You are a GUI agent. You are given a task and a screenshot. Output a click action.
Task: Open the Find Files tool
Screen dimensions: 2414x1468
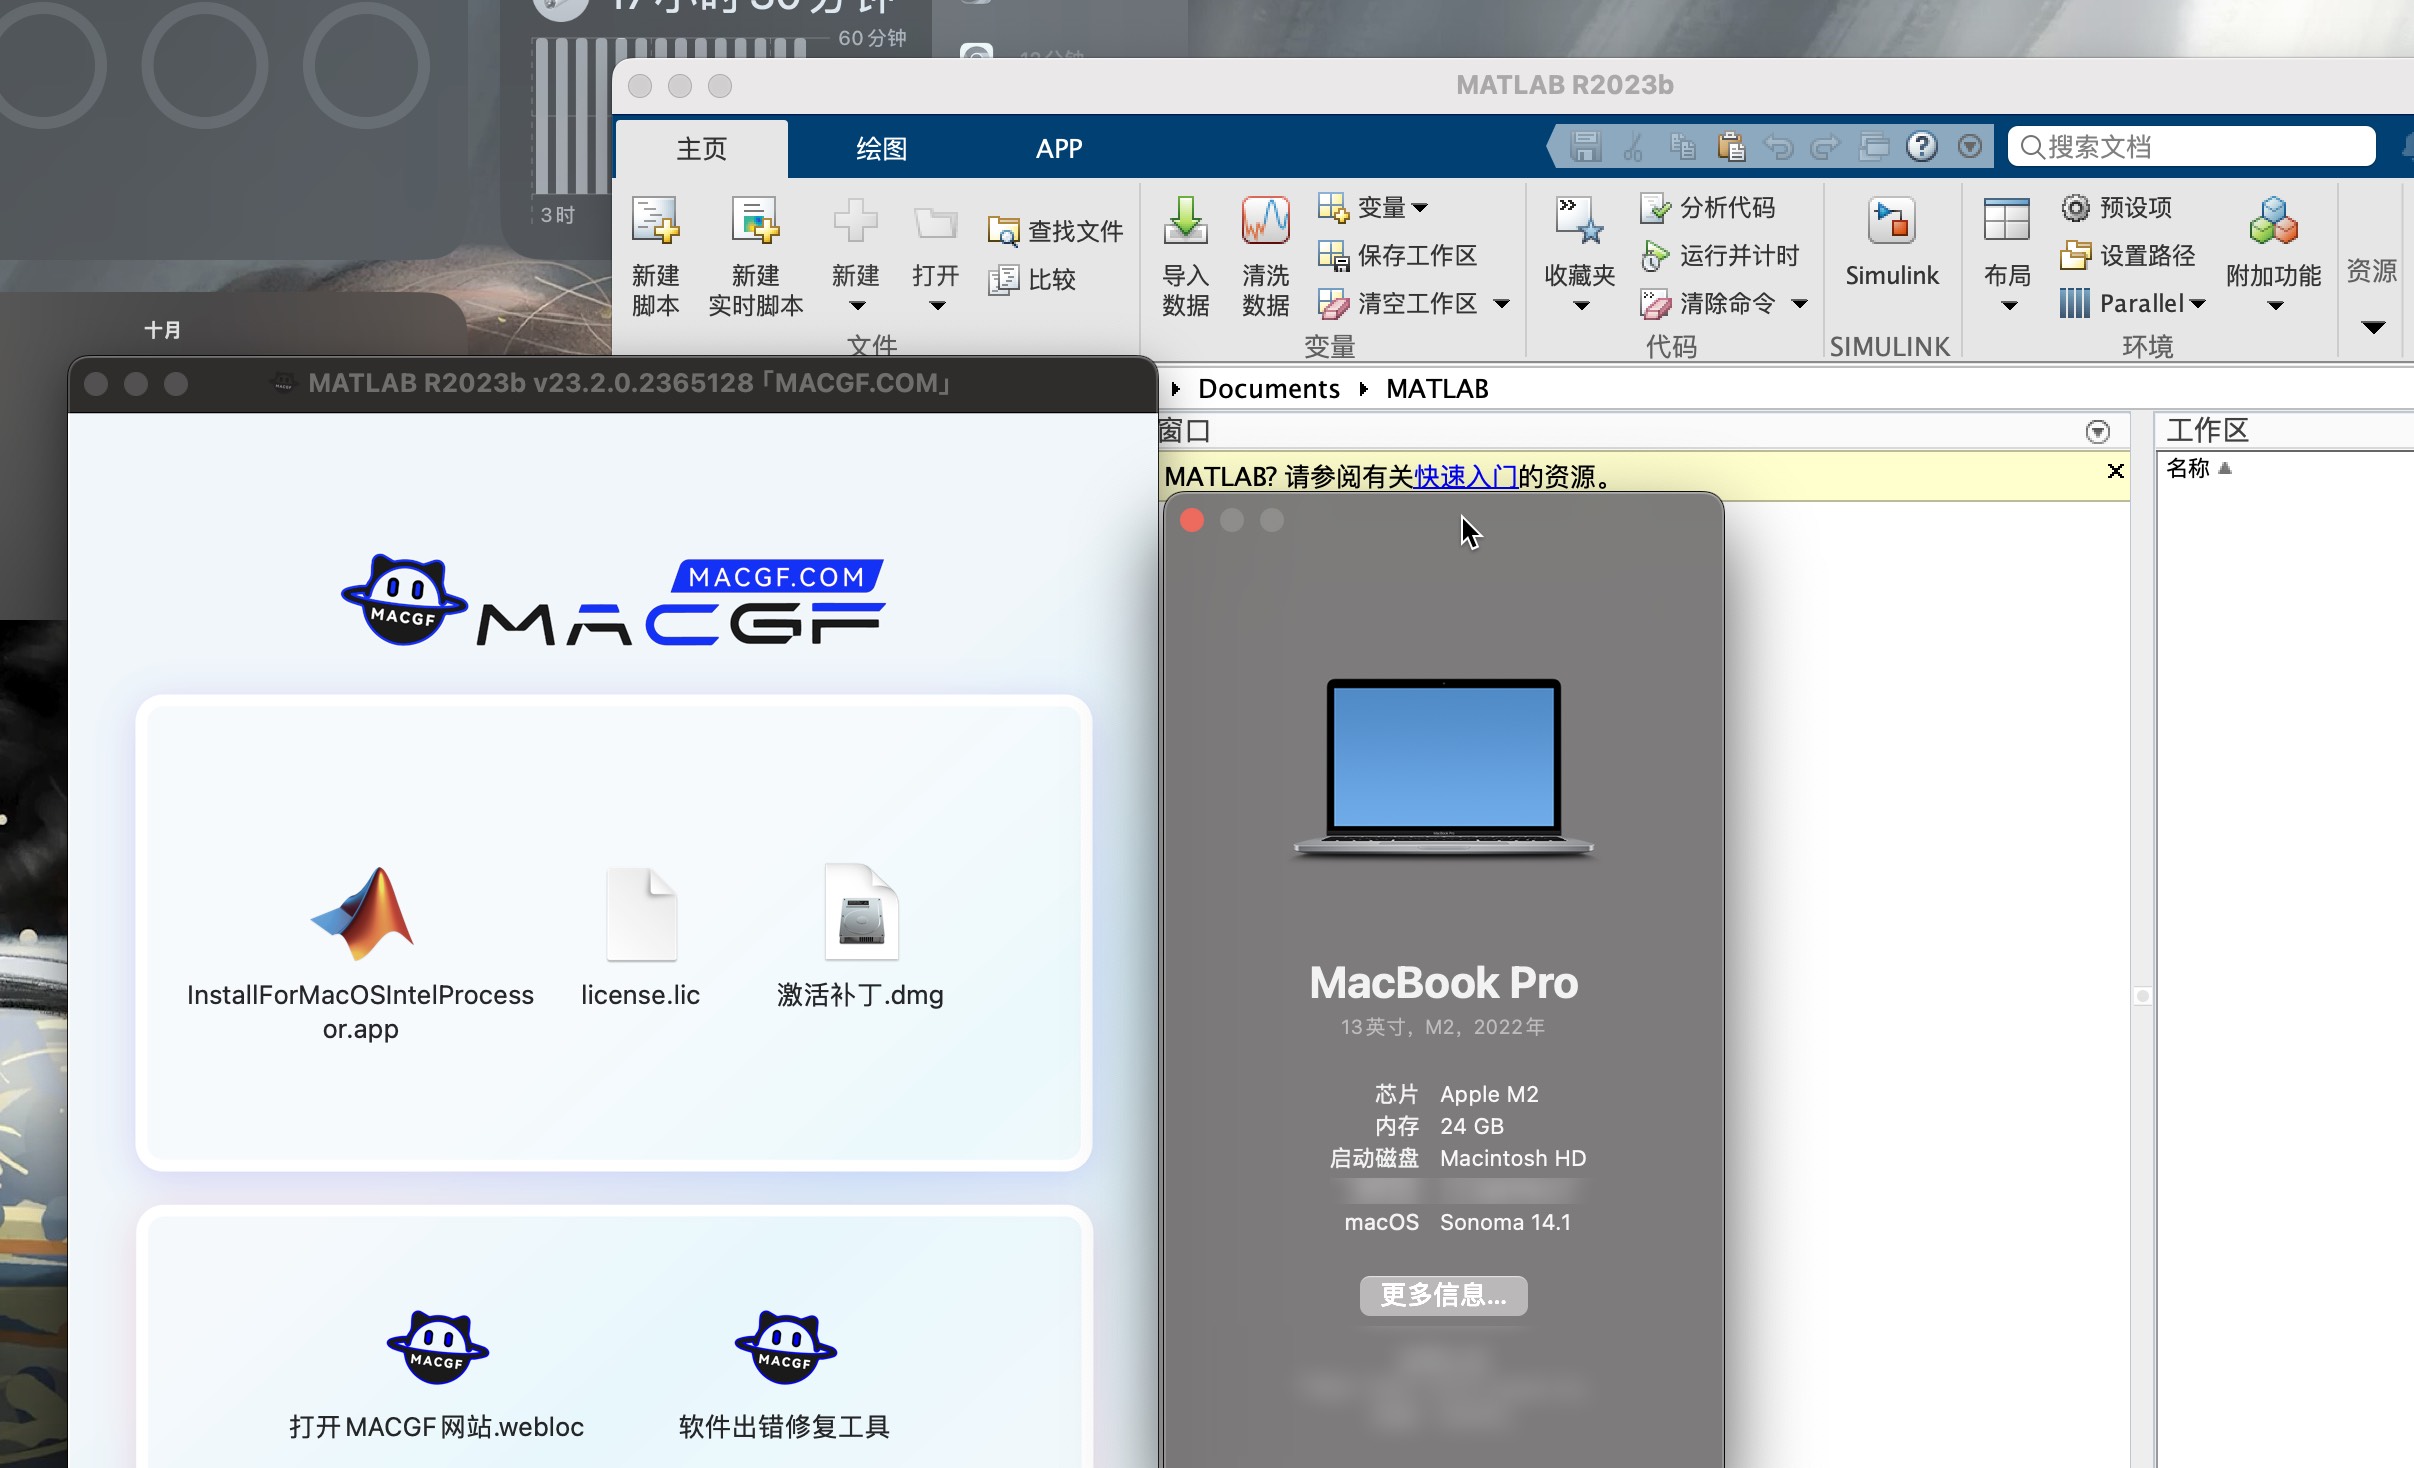click(x=1055, y=230)
